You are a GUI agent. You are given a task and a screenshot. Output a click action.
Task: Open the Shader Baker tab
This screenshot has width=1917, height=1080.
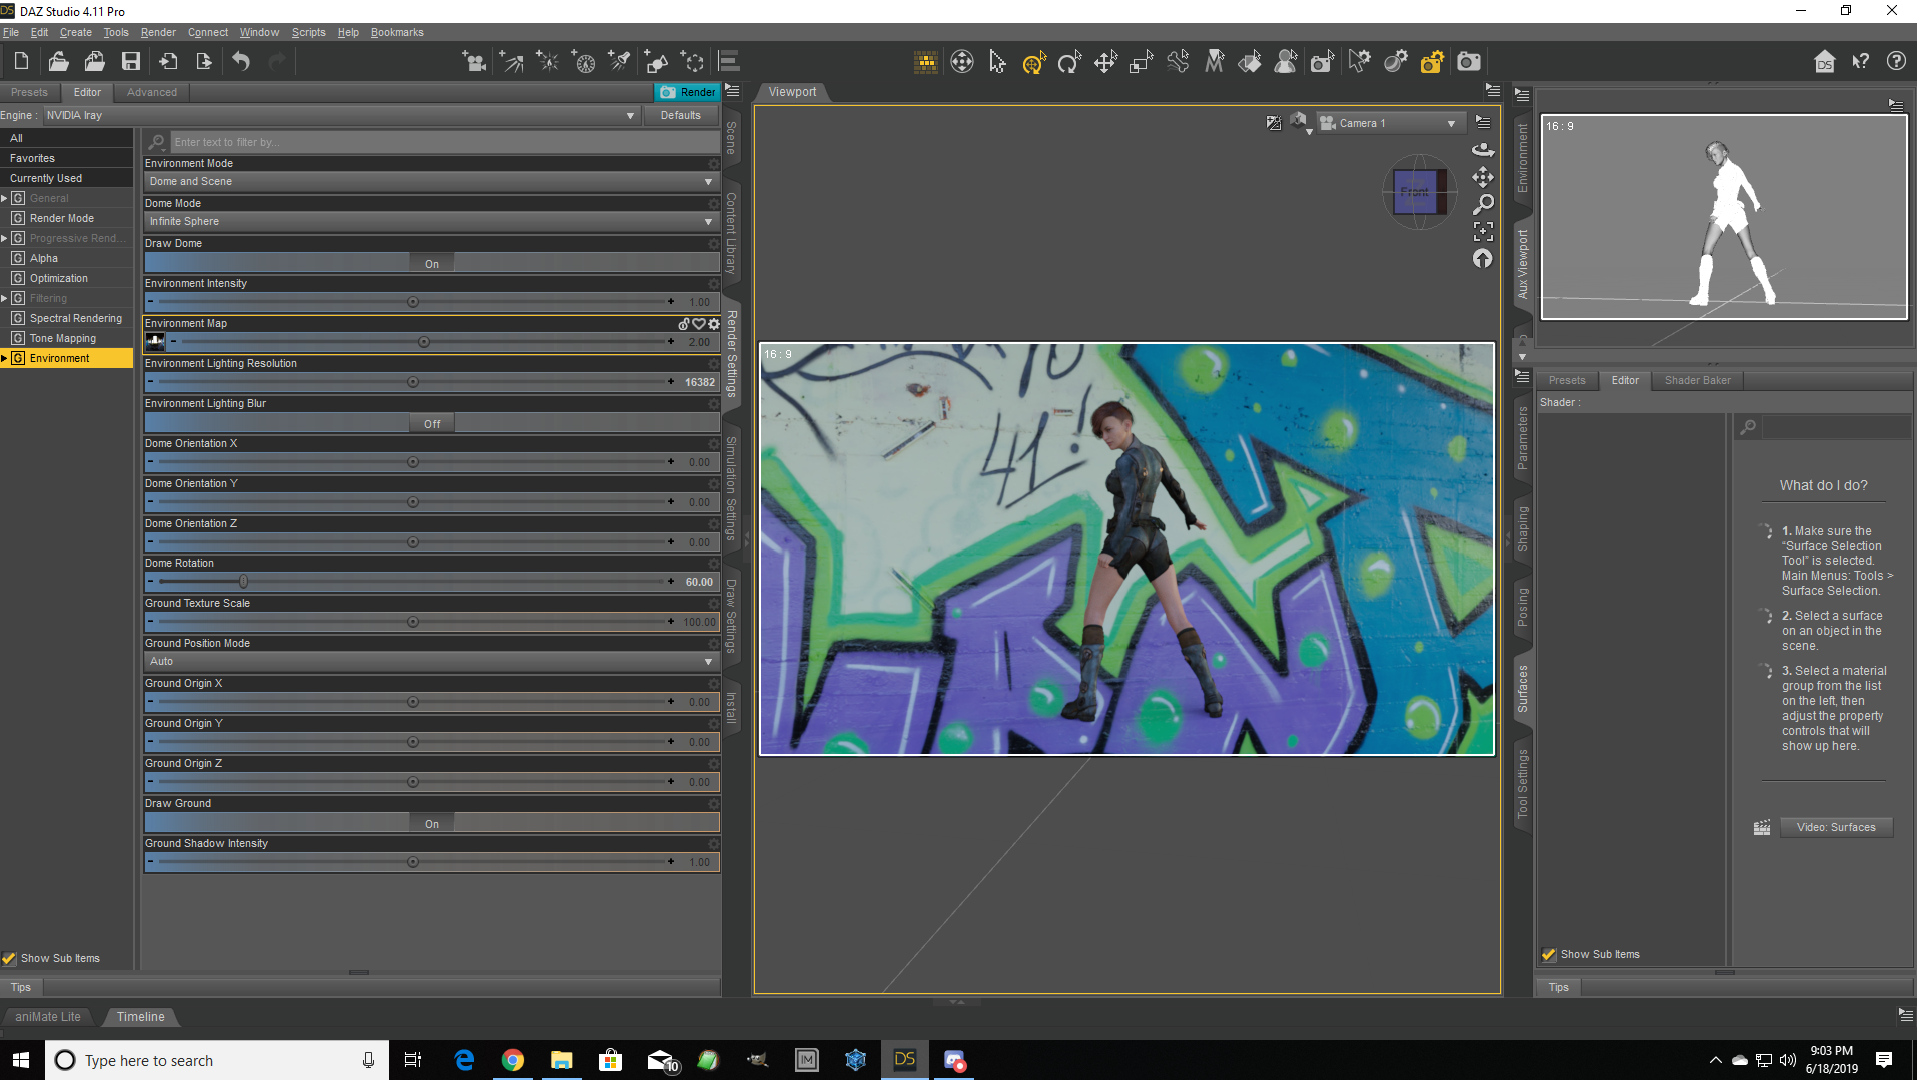click(x=1697, y=380)
